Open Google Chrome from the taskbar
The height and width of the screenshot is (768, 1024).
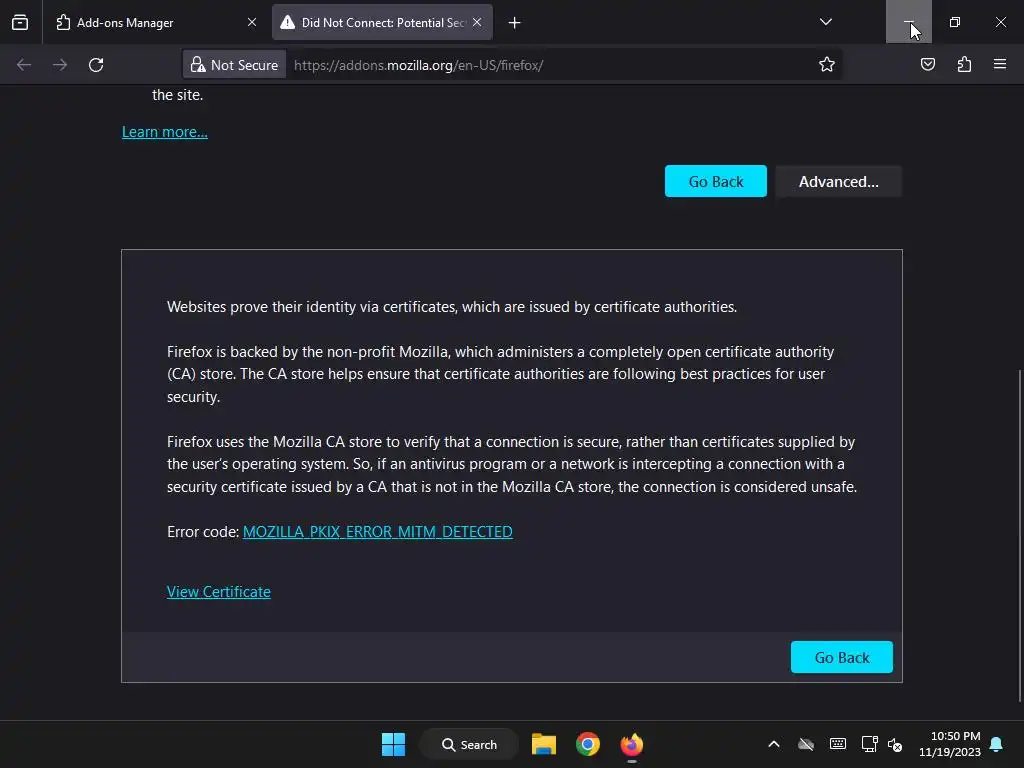[x=588, y=744]
